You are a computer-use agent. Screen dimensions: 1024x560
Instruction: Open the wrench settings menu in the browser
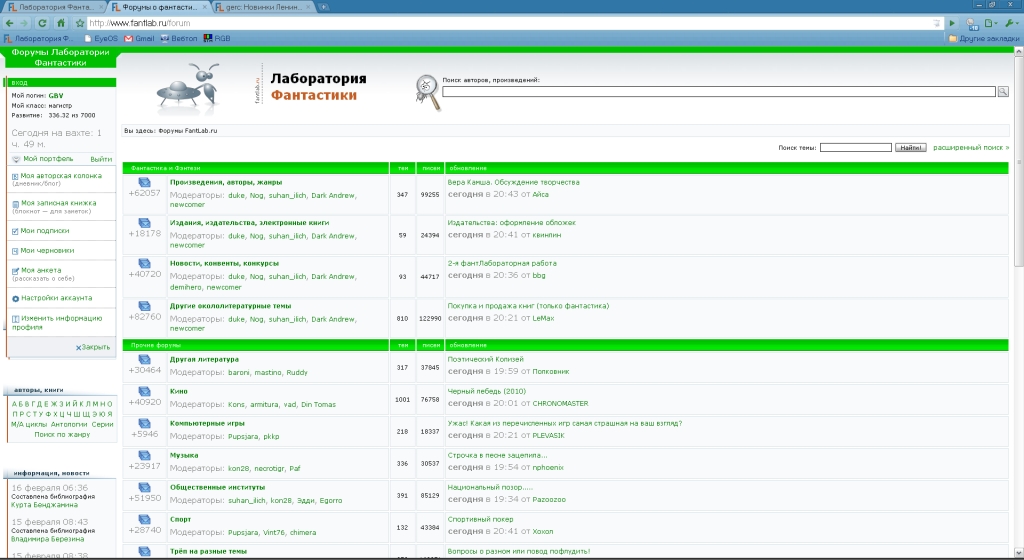[x=1010, y=22]
